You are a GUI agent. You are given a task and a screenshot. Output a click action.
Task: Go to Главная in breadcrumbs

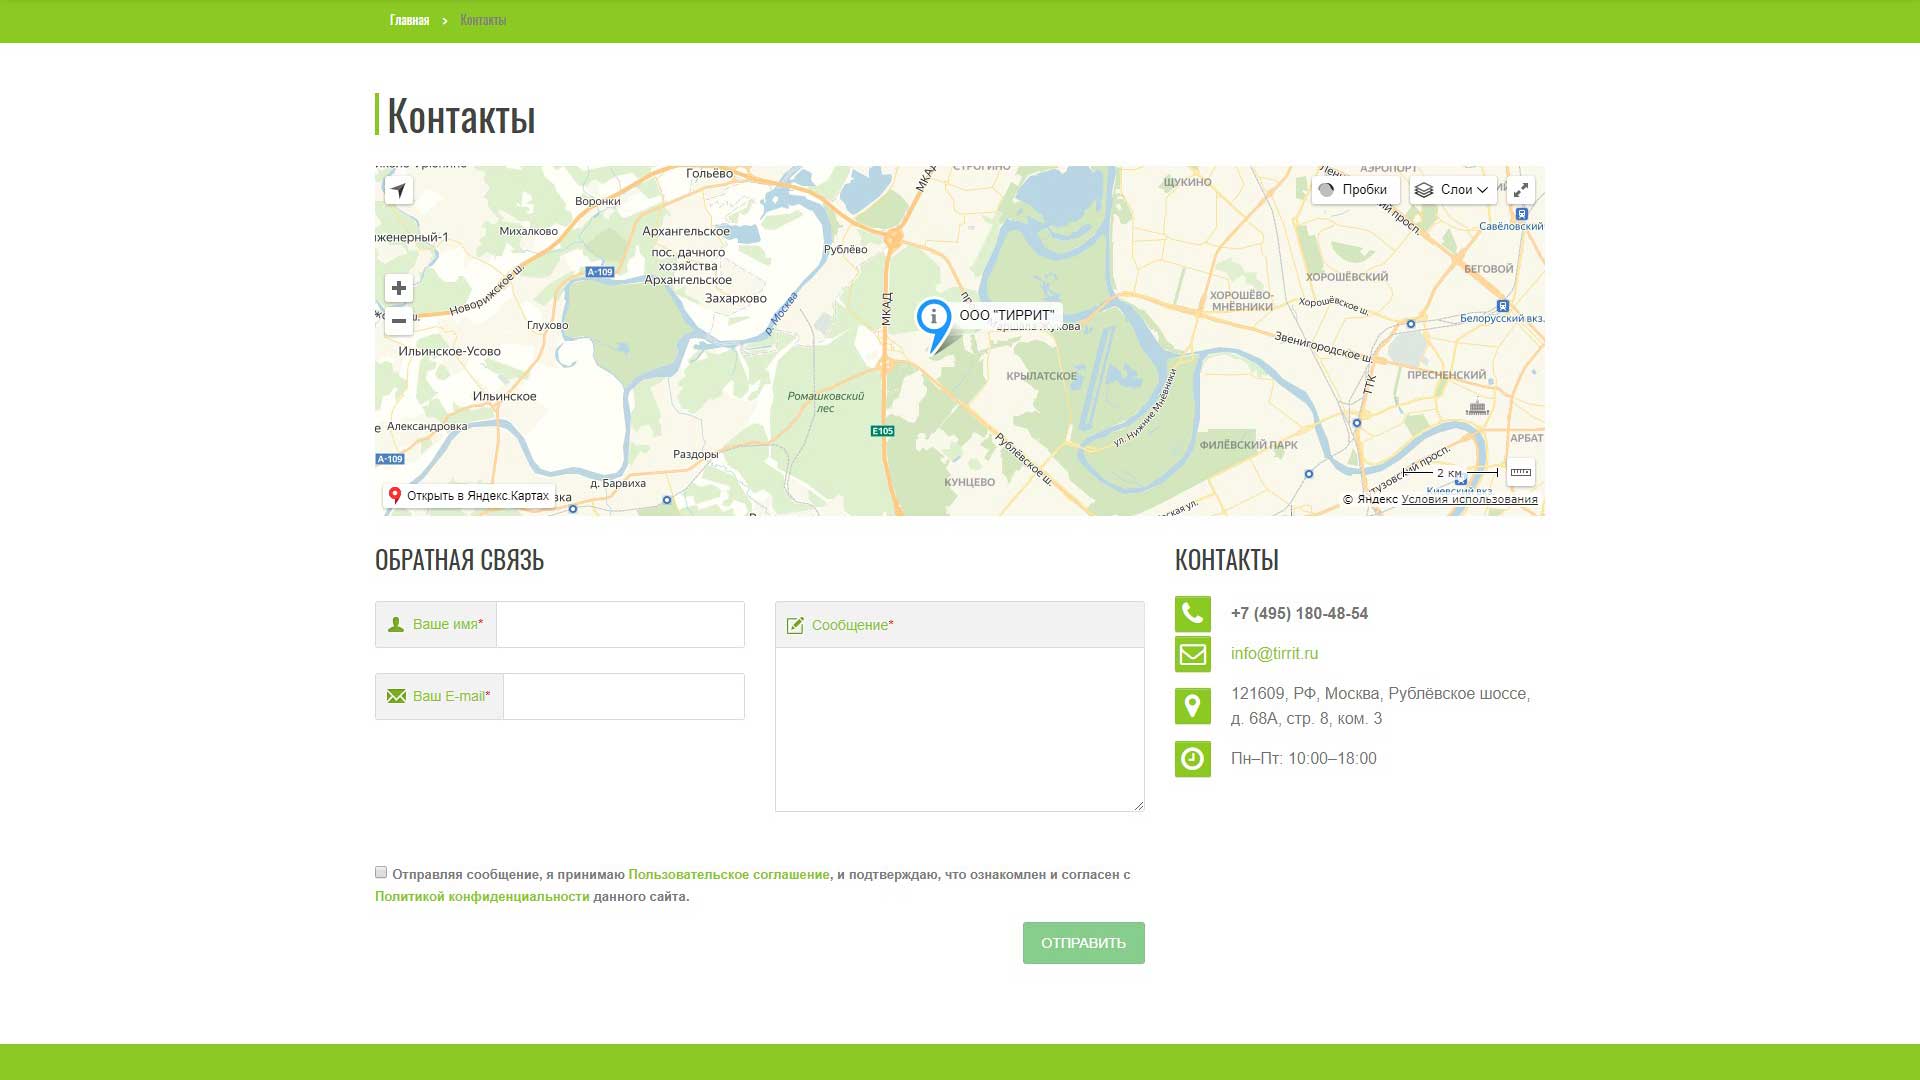pos(409,20)
